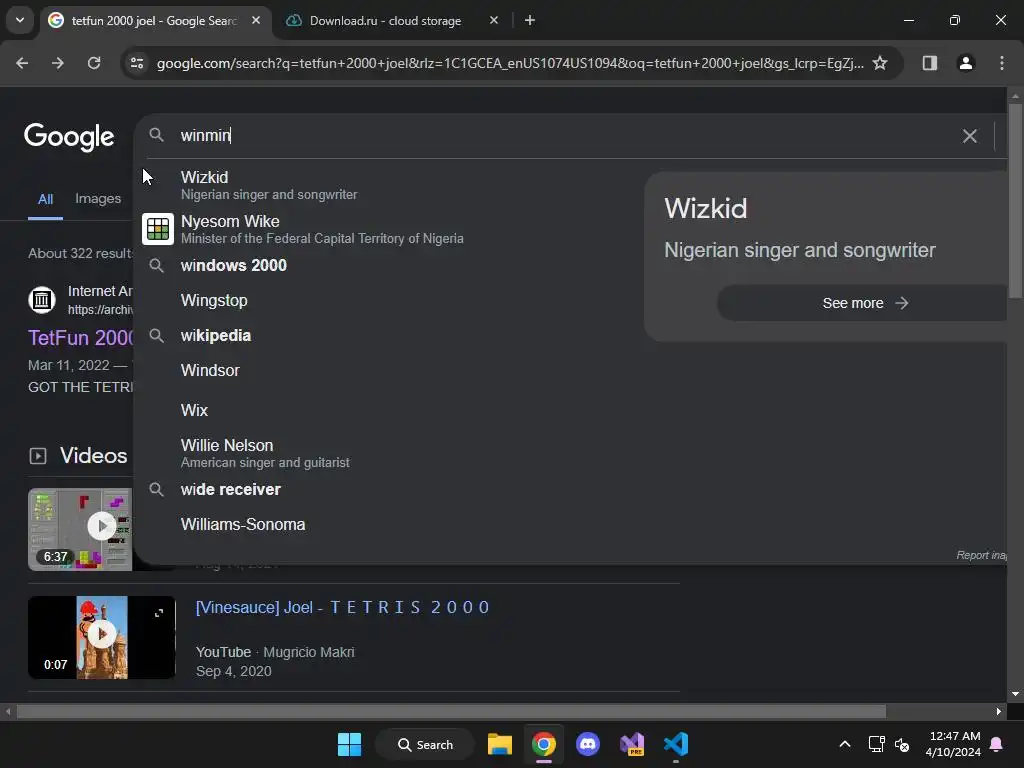
Task: Click Chrome icon in taskbar
Action: tap(544, 744)
